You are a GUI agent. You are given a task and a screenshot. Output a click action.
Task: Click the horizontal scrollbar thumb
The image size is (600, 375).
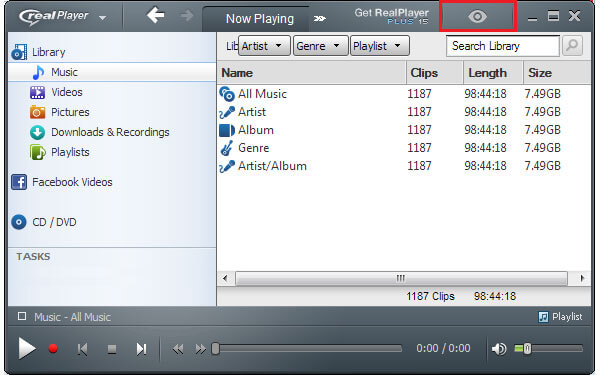coord(401,278)
